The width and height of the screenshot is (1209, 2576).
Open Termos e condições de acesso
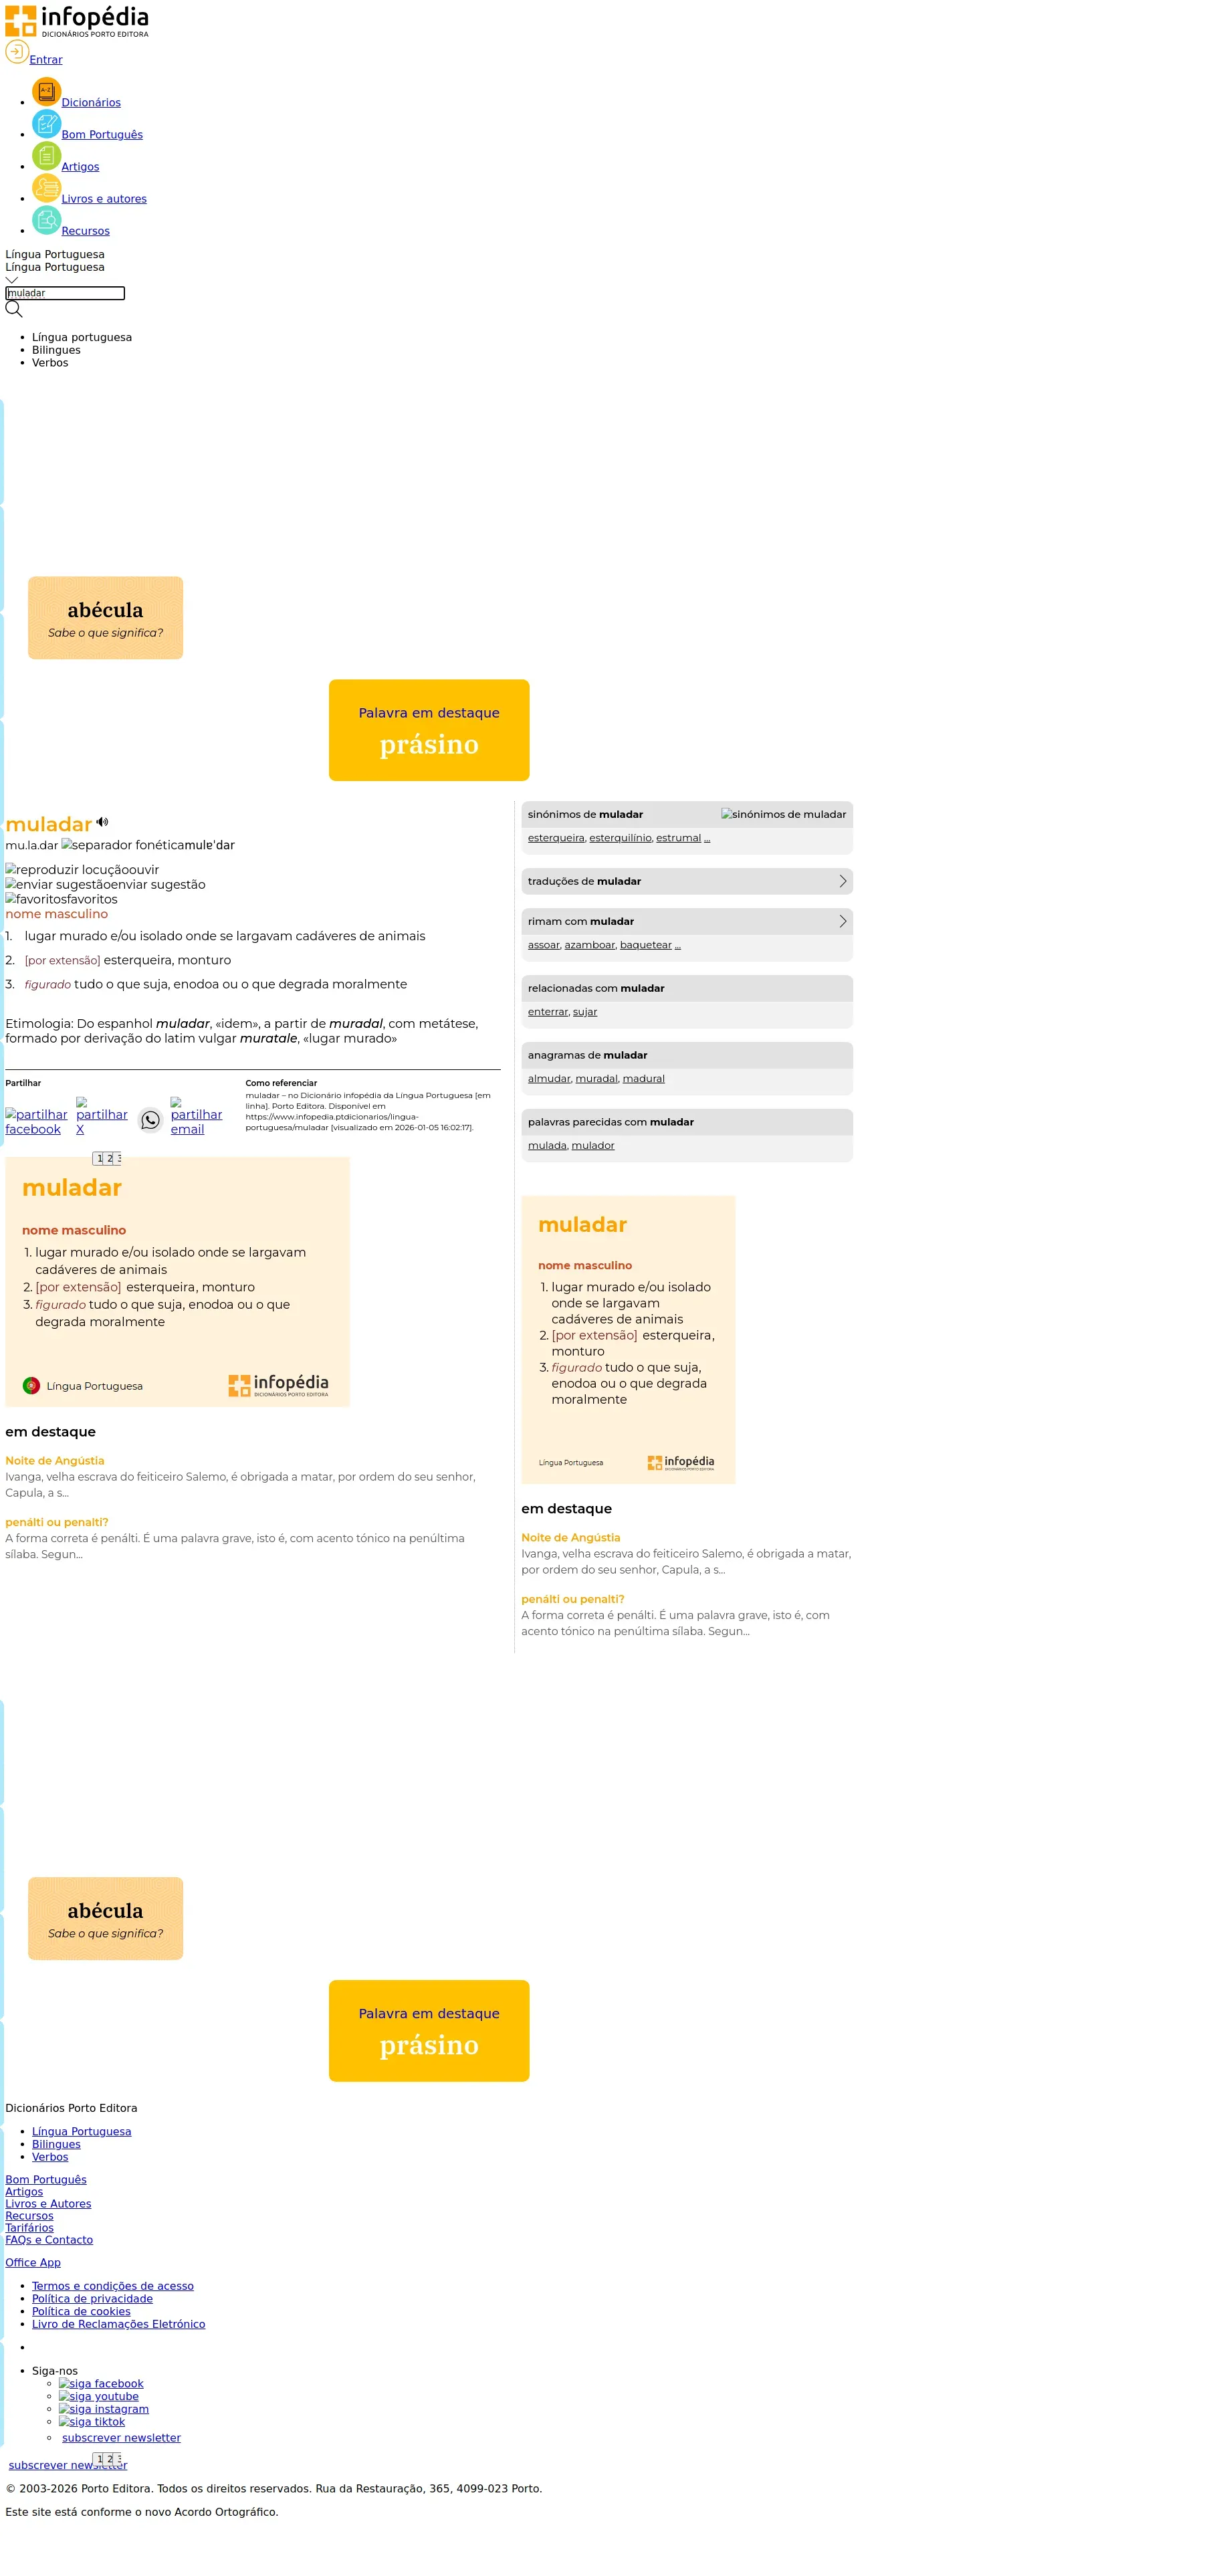point(113,2286)
